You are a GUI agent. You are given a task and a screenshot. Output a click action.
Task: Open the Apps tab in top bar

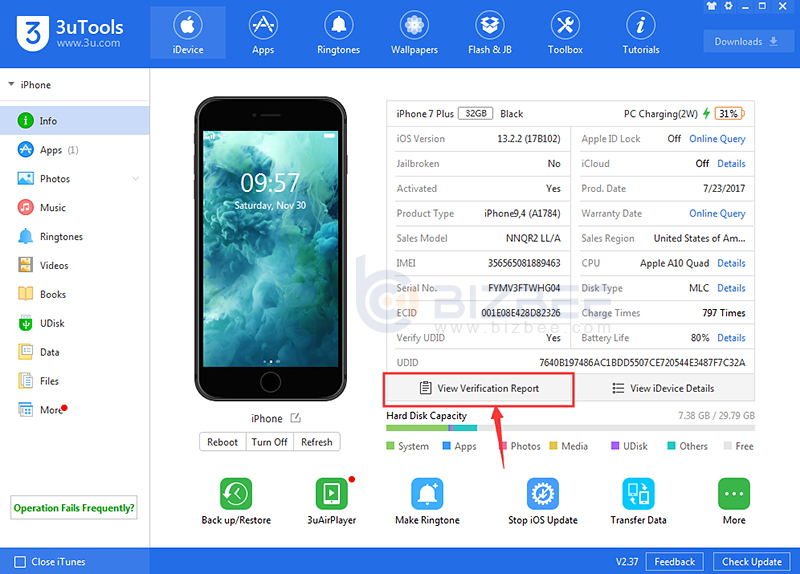[x=263, y=33]
